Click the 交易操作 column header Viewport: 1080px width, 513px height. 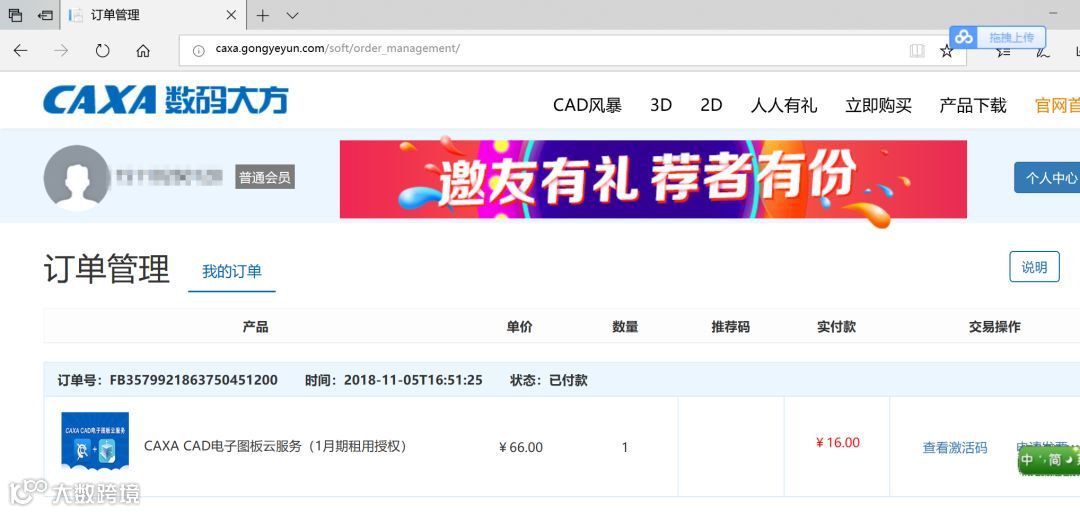(x=995, y=327)
